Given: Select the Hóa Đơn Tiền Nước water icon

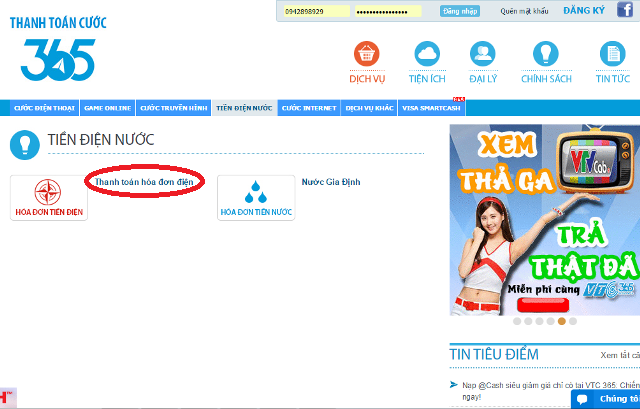Looking at the screenshot, I should tap(256, 197).
